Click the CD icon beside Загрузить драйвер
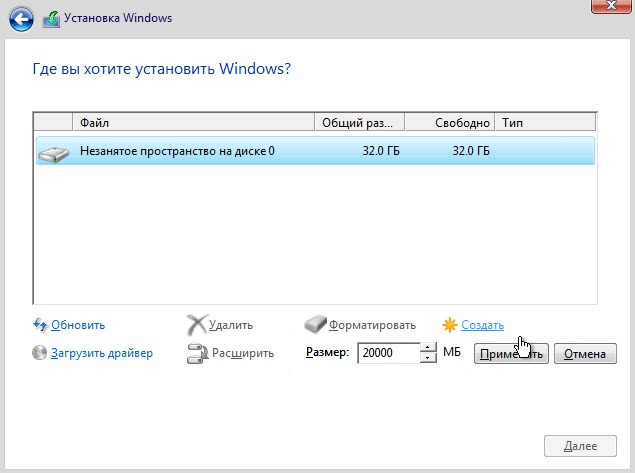Screen dimensions: 635x473 coord(39,353)
